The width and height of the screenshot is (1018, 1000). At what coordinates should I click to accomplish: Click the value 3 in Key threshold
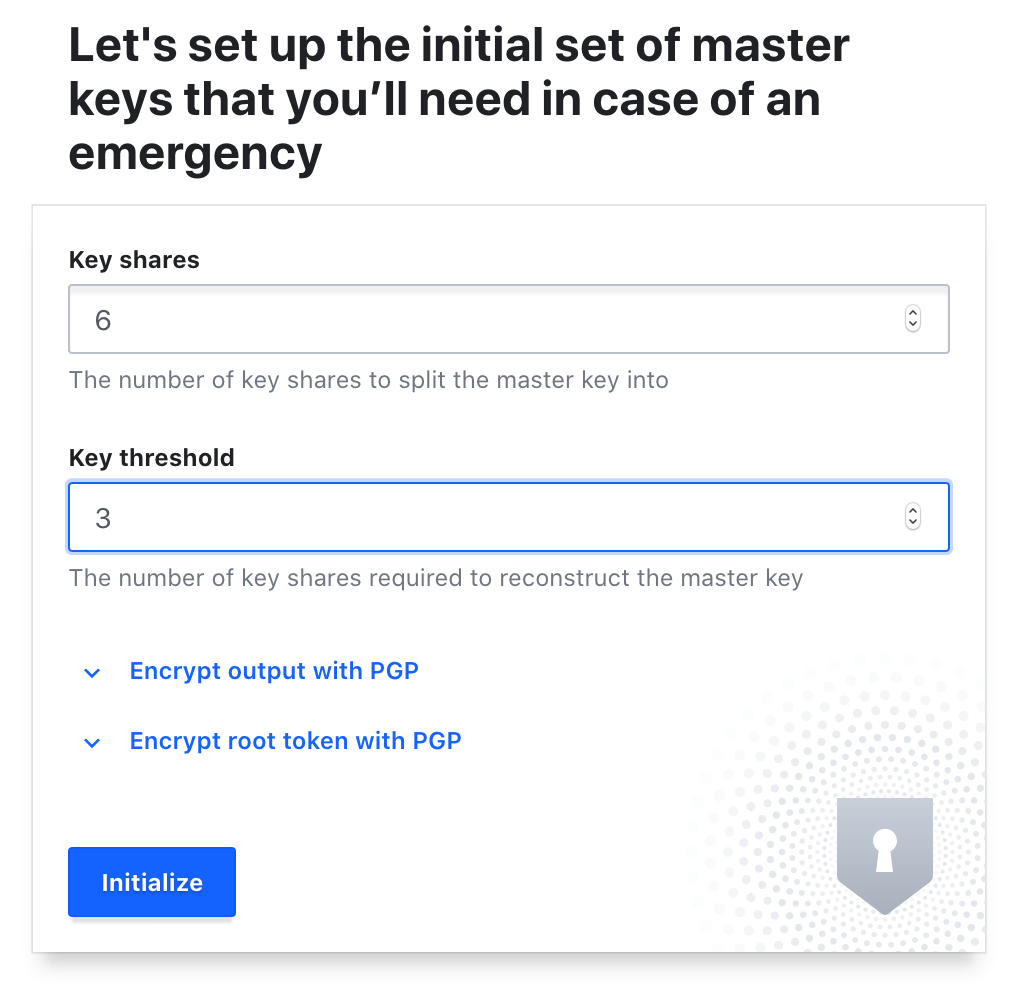[x=103, y=518]
